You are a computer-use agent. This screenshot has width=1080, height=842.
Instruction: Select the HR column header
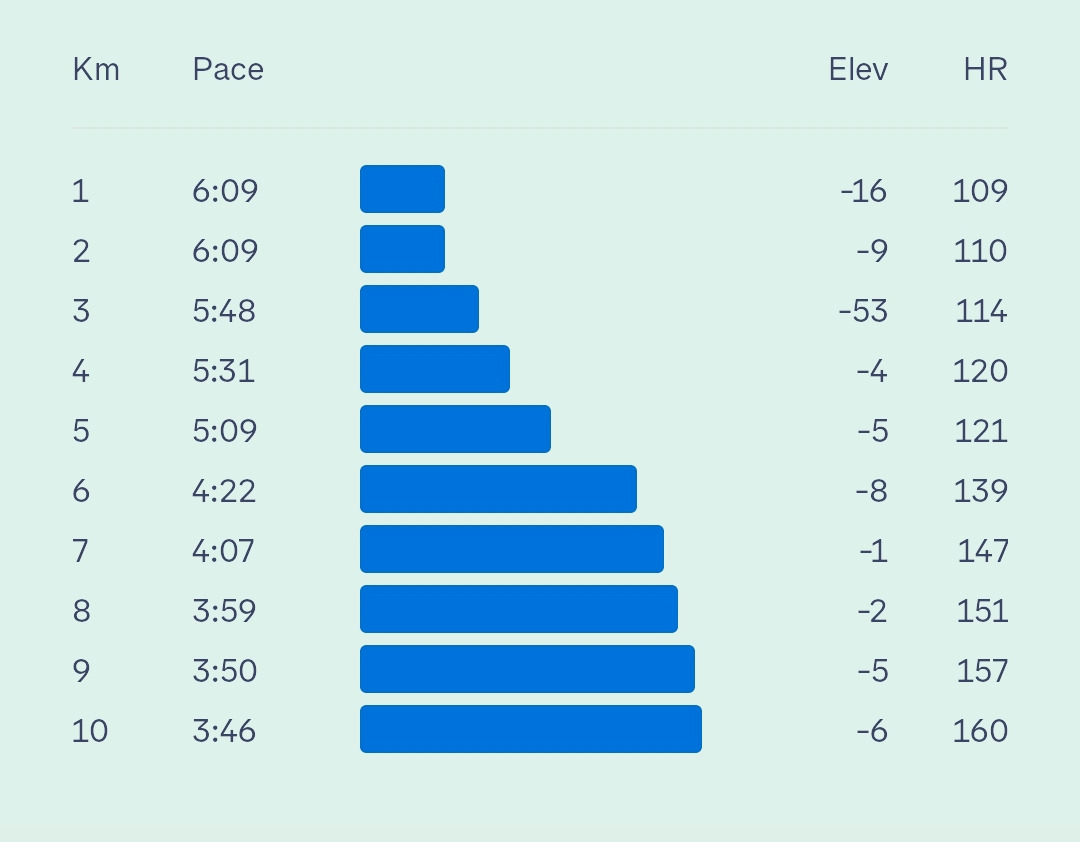click(986, 70)
